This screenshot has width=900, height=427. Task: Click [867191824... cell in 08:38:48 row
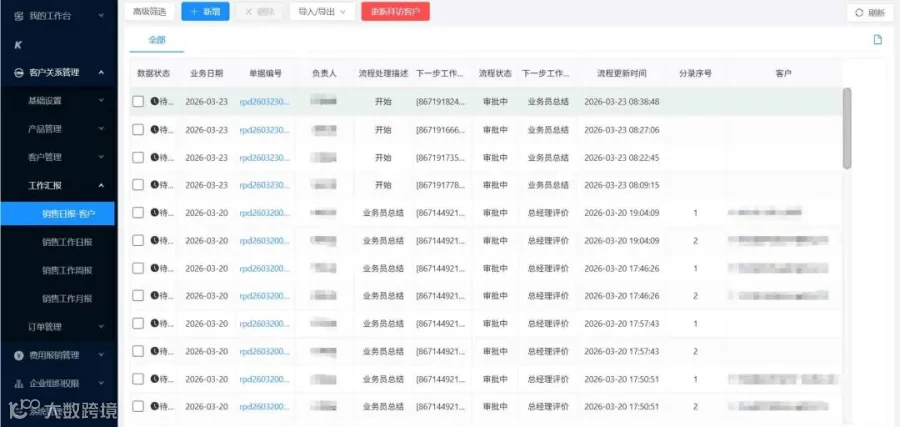pos(440,102)
